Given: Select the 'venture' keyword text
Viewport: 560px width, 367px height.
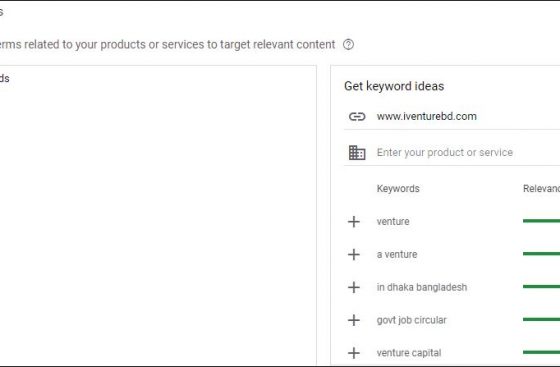Looking at the screenshot, I should point(393,221).
